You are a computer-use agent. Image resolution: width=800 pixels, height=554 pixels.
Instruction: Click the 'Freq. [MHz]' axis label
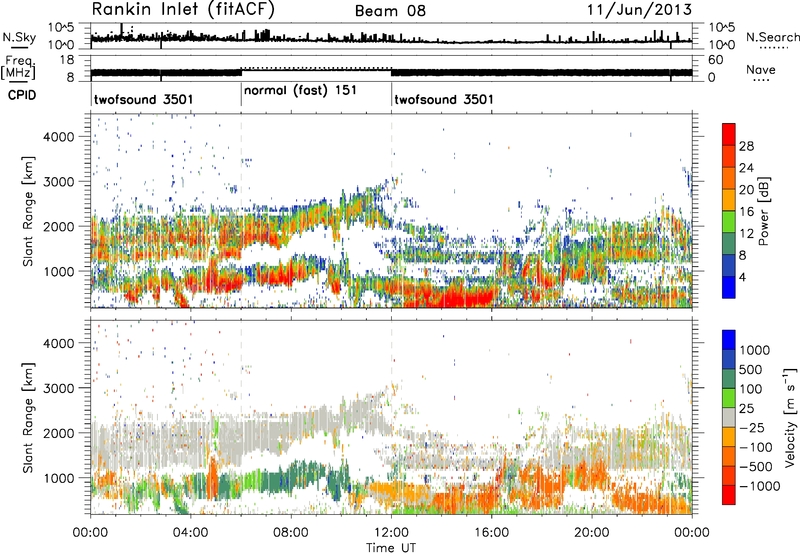18,67
